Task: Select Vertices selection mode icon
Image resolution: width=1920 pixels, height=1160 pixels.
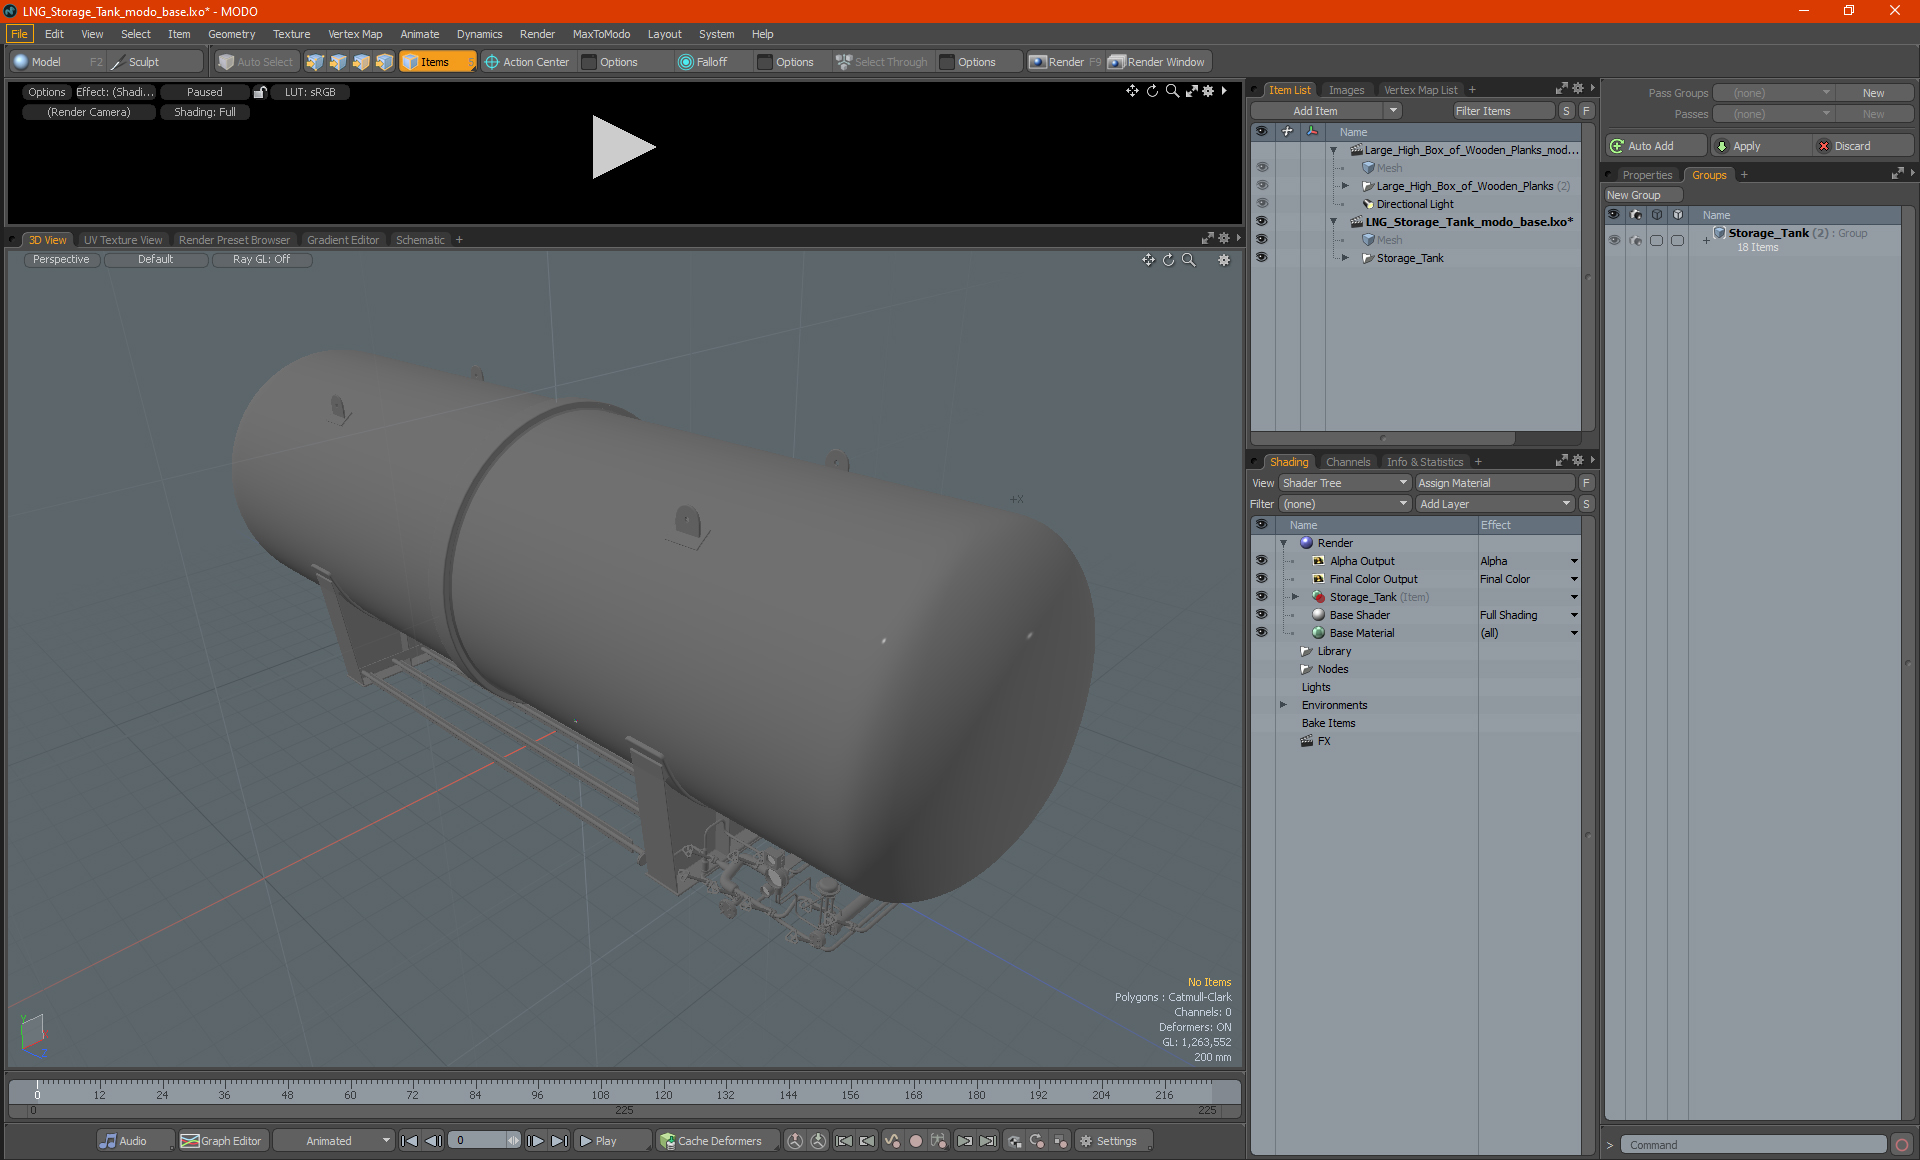Action: tap(315, 62)
